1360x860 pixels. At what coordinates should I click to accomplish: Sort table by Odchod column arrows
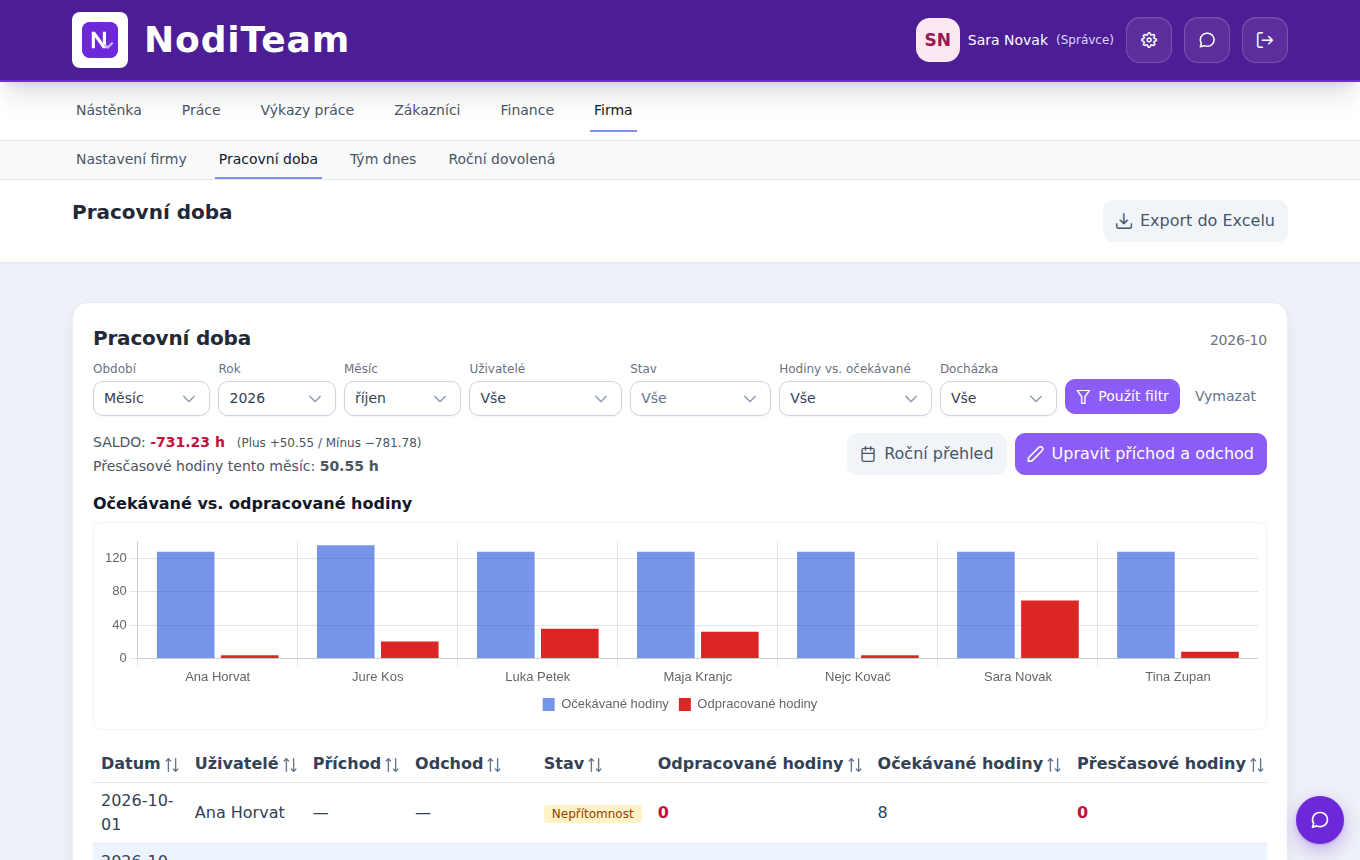click(x=493, y=764)
